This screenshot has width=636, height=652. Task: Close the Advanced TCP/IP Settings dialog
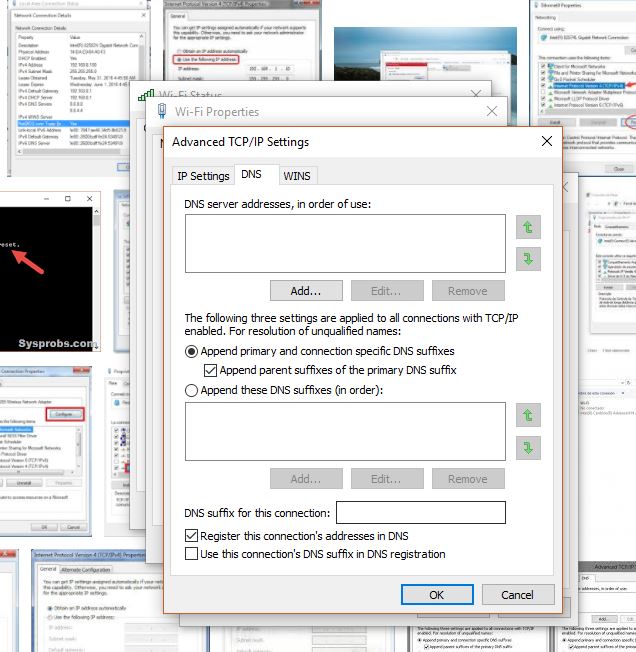tap(547, 141)
